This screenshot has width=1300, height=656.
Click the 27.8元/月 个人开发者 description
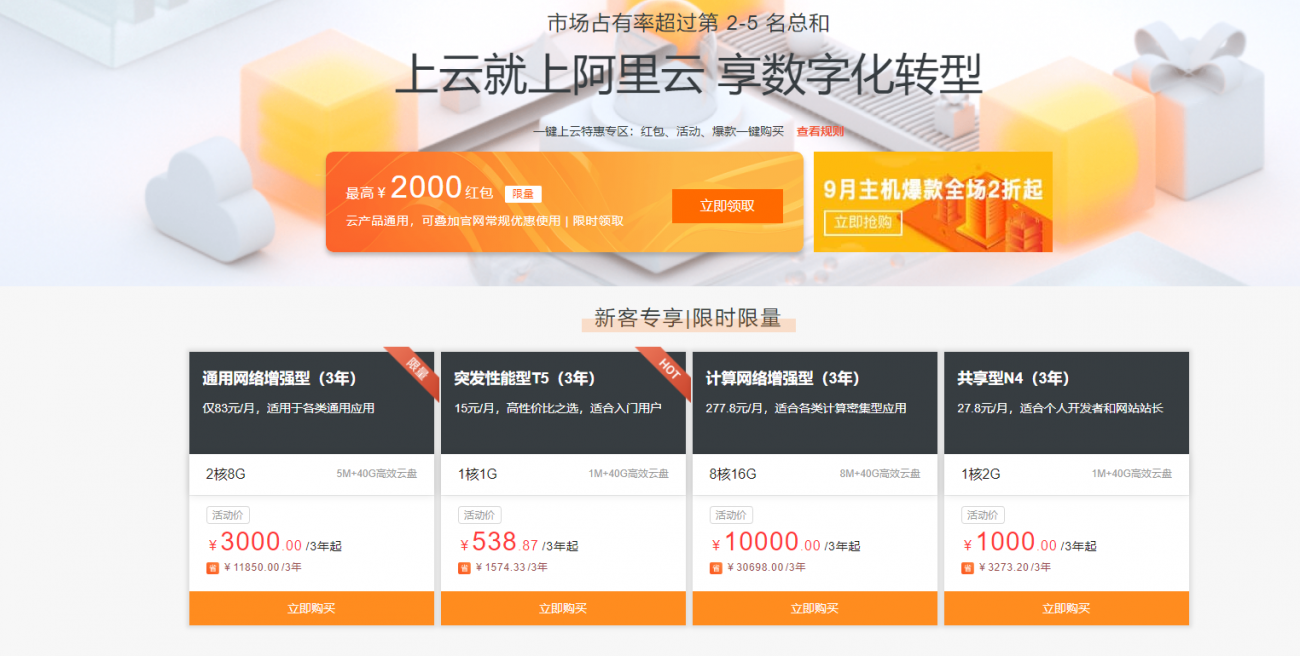(x=1060, y=408)
